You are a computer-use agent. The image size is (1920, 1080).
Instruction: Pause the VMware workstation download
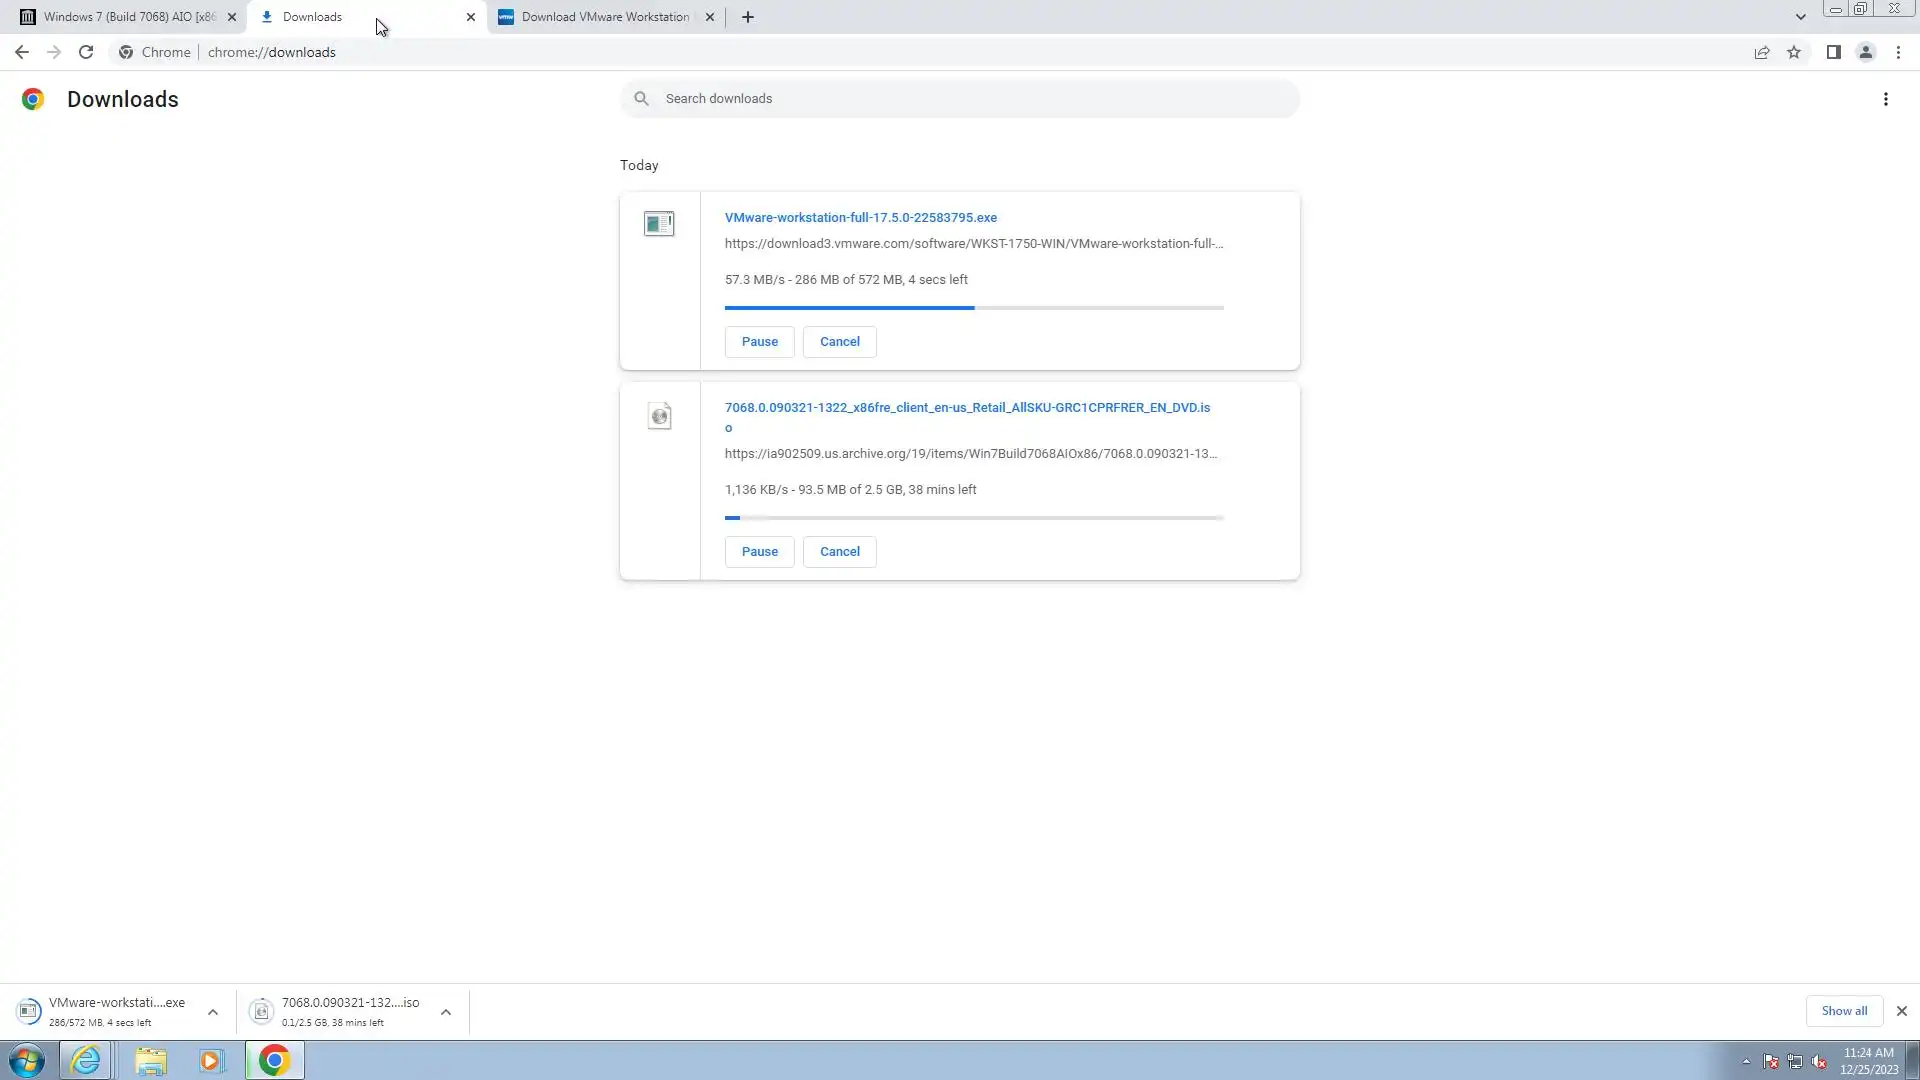click(x=759, y=342)
